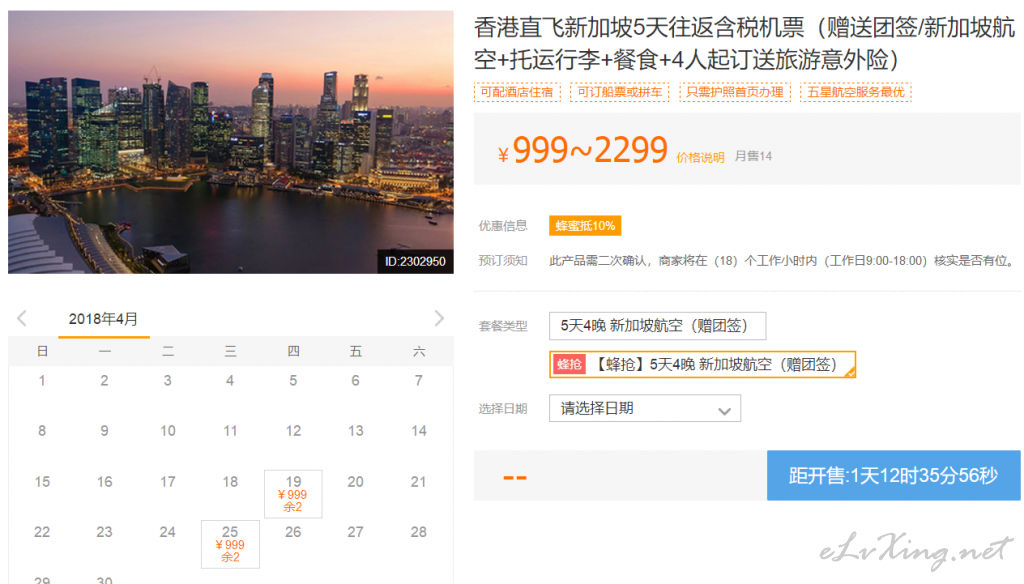This screenshot has height=584, width=1024.
Task: Select April 19 priced at ¥999
Action: pos(293,494)
